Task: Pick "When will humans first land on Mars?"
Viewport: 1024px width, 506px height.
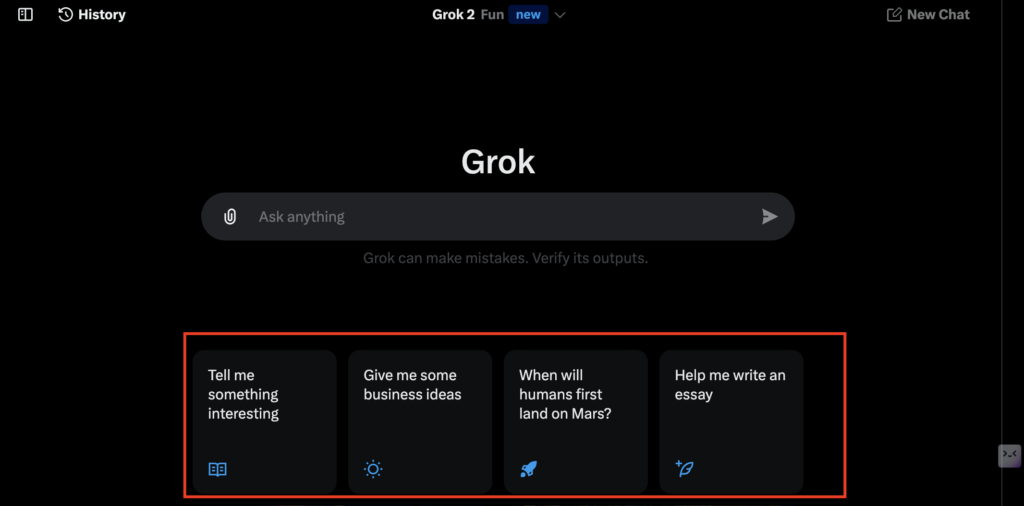Action: point(575,420)
